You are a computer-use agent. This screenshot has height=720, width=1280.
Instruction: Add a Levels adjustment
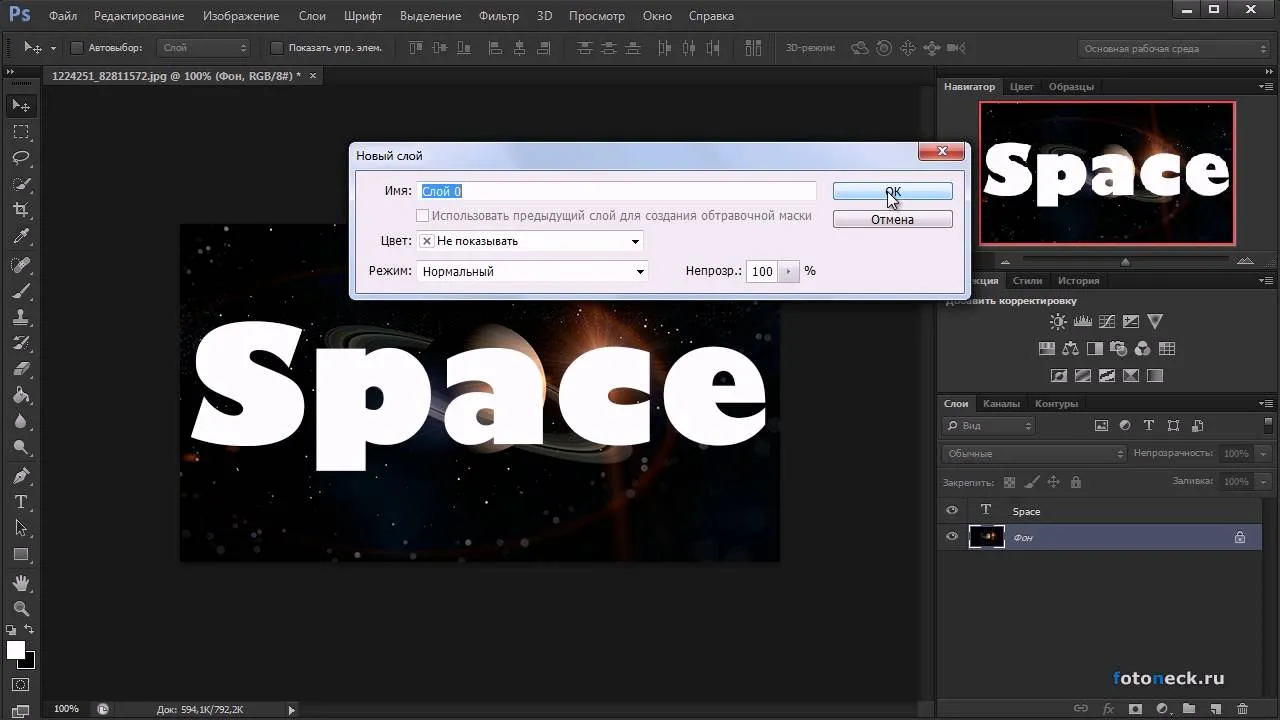[x=1083, y=322]
